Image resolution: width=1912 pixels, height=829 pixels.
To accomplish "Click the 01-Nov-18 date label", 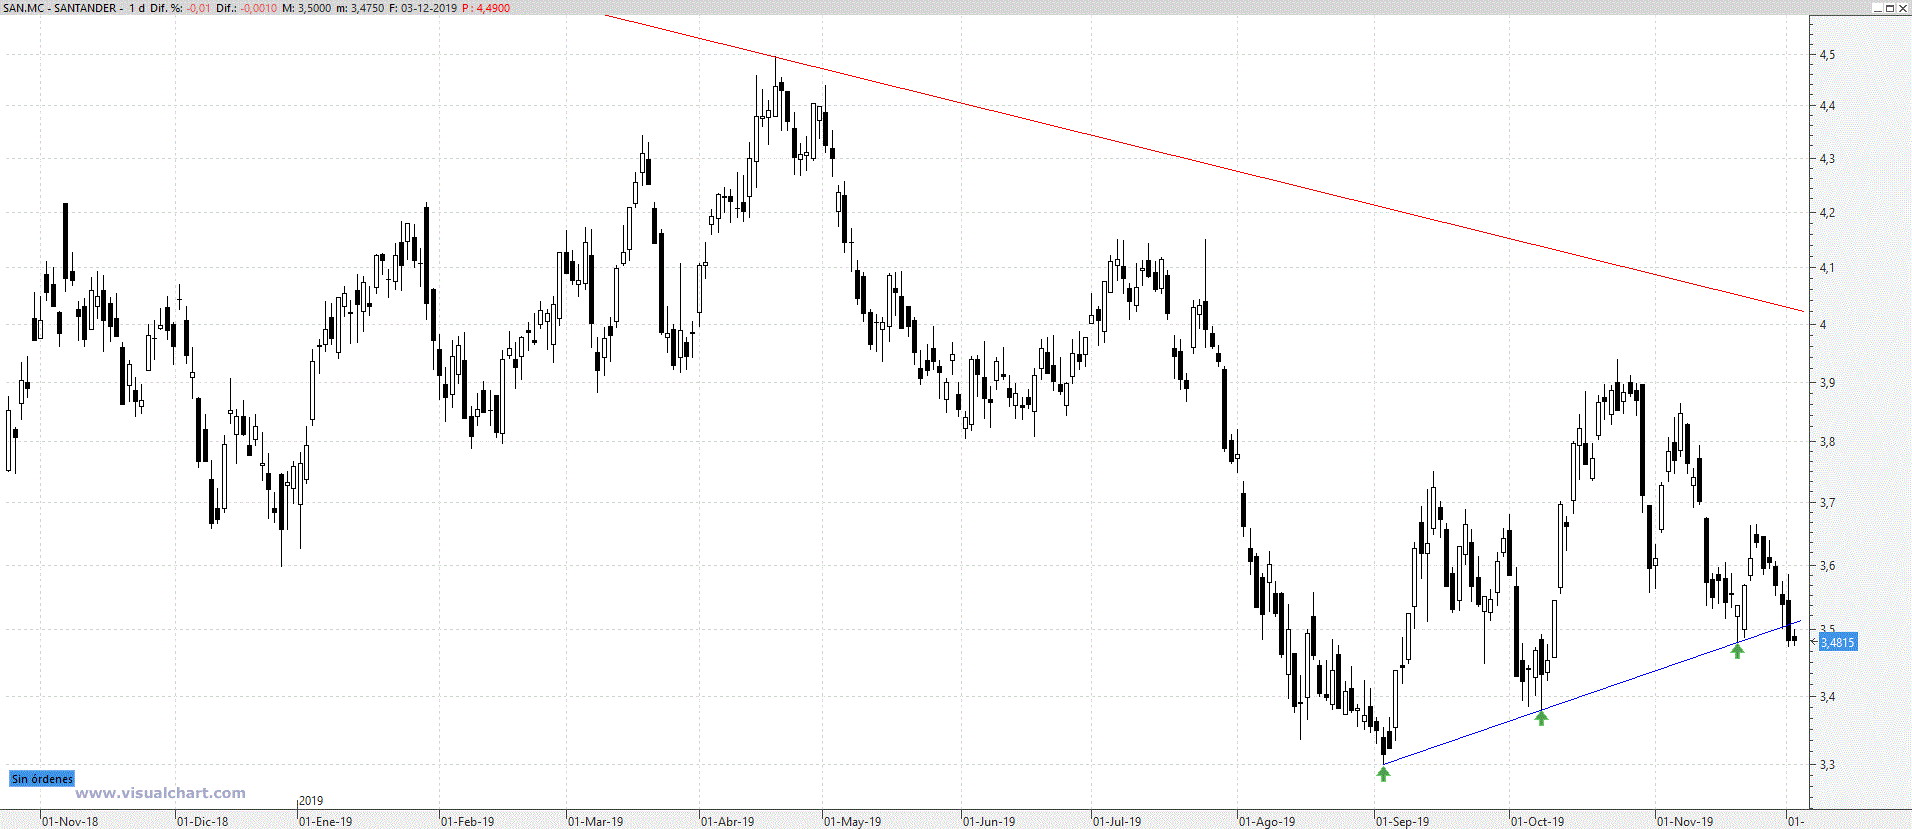I will tap(70, 822).
